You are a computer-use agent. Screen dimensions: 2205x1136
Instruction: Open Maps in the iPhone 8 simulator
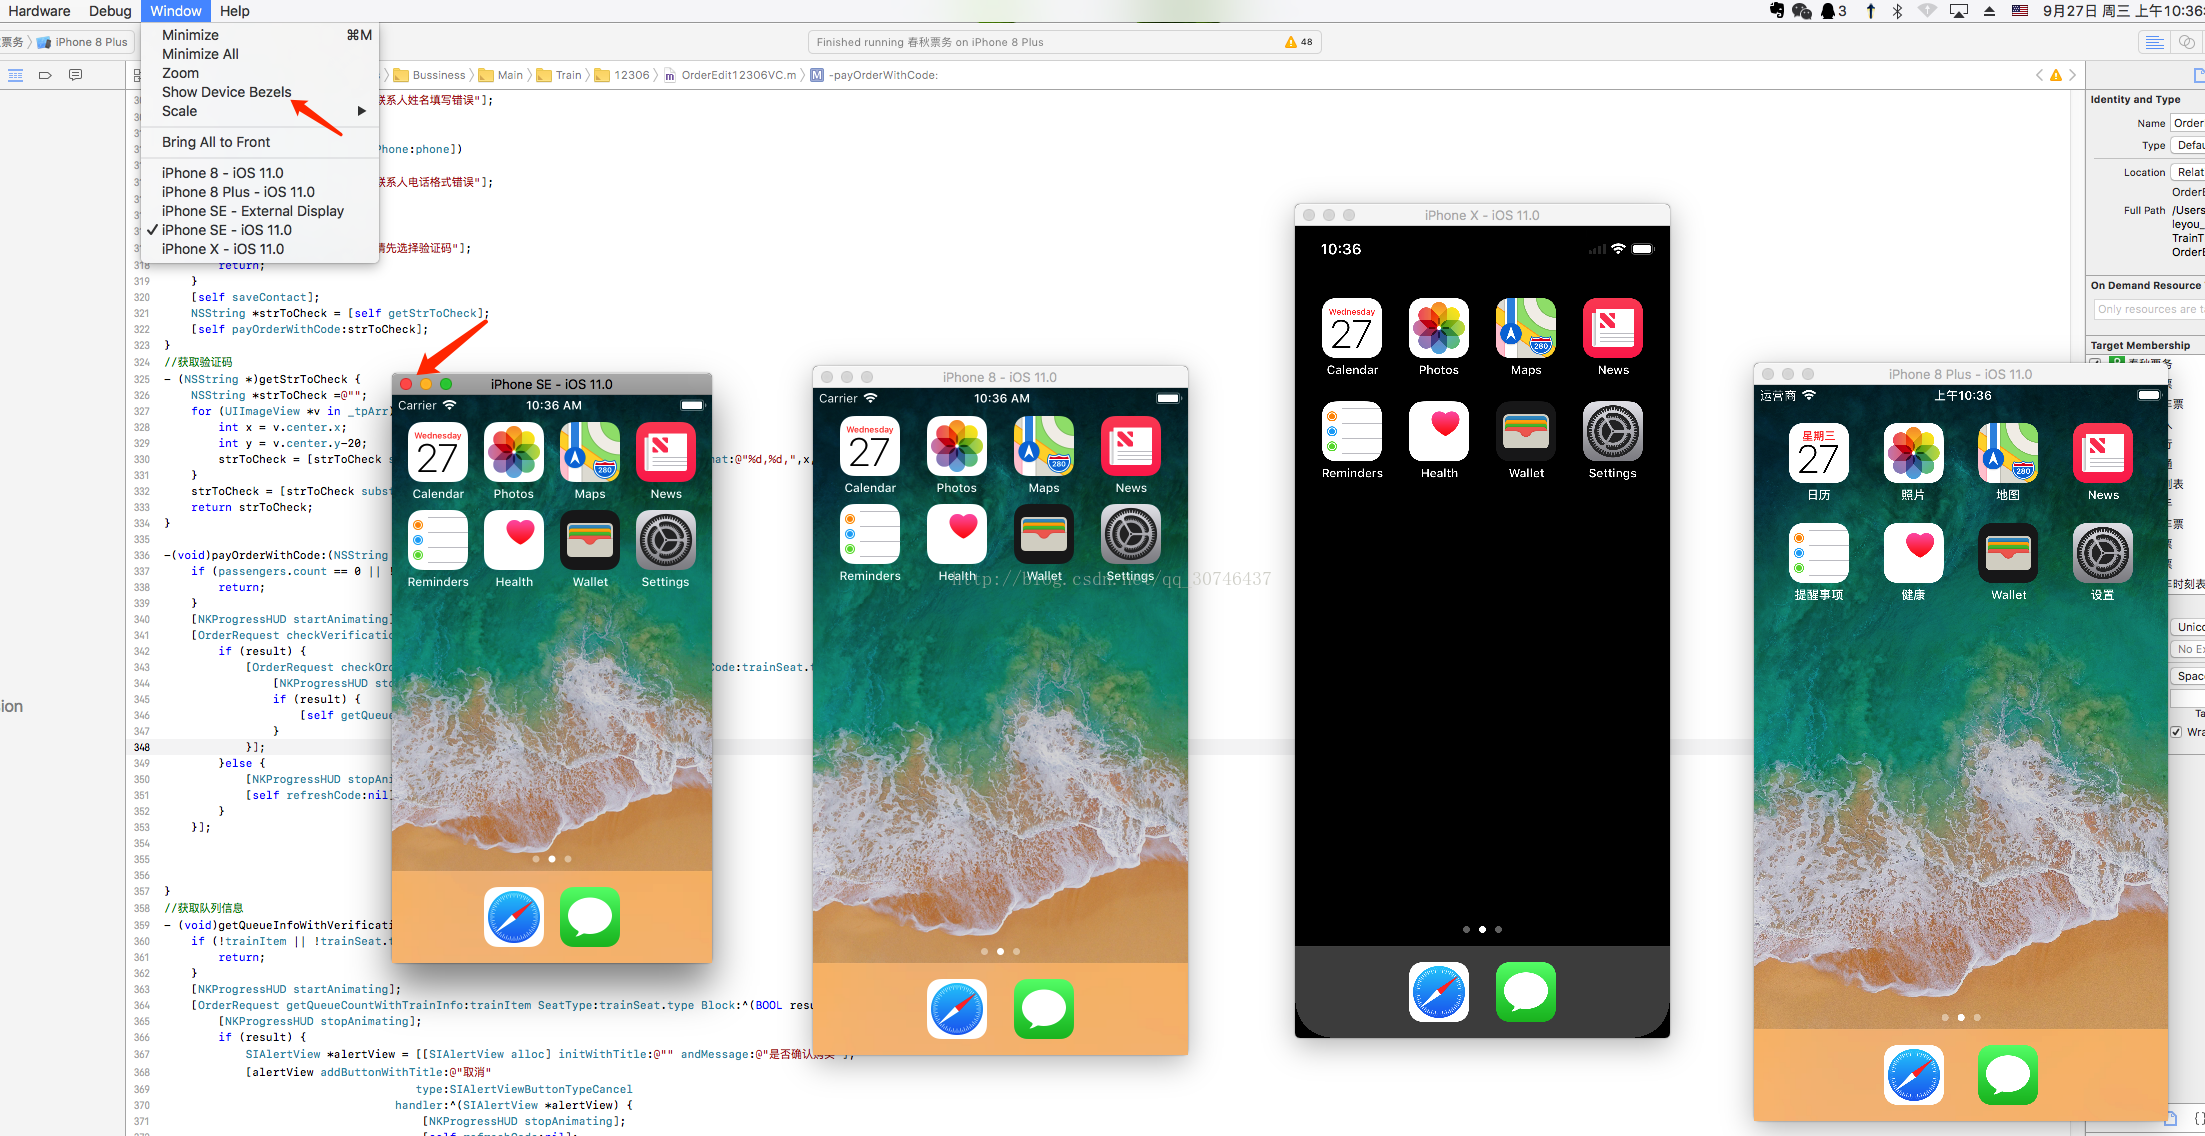coord(1044,446)
